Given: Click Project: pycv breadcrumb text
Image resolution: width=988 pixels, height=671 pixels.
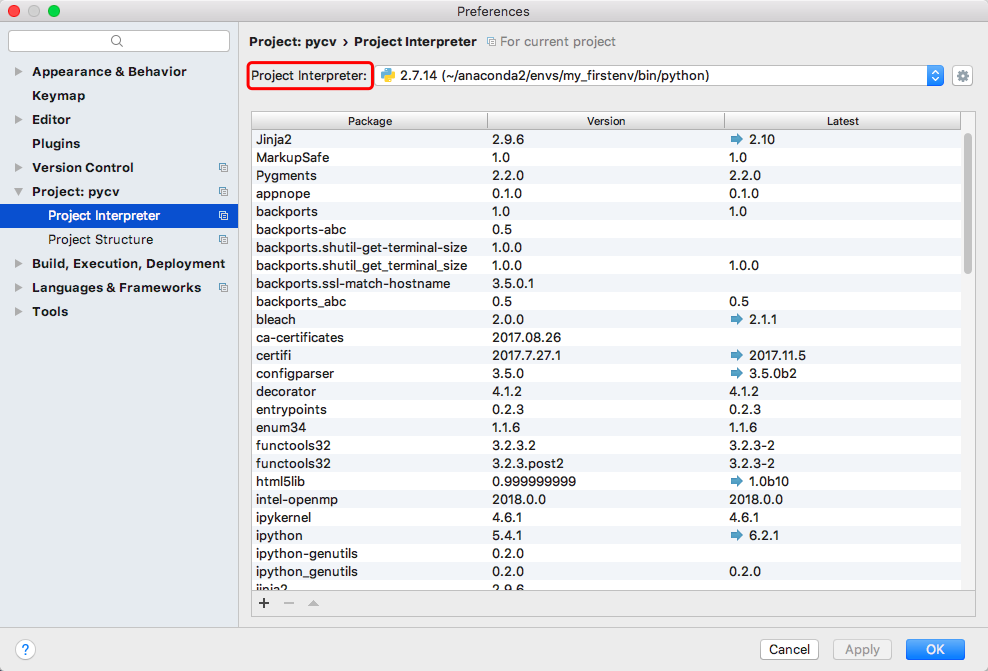Looking at the screenshot, I should [x=293, y=42].
